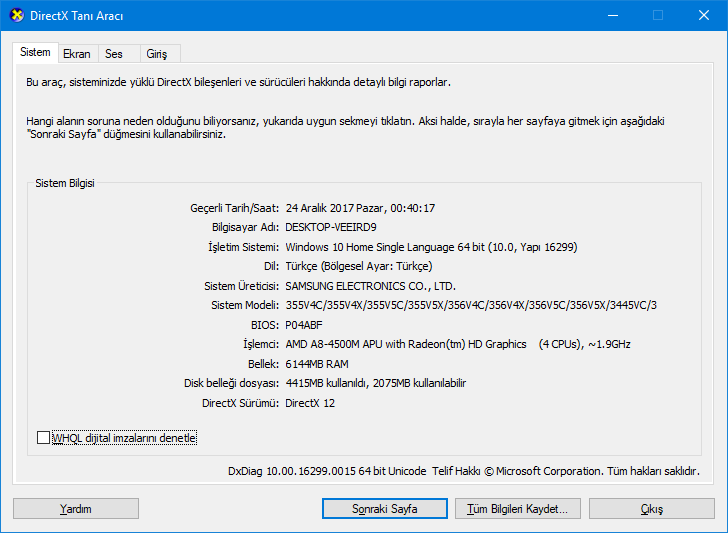The image size is (728, 533).
Task: Click the Disk belleği dosyası label
Action: tap(232, 384)
